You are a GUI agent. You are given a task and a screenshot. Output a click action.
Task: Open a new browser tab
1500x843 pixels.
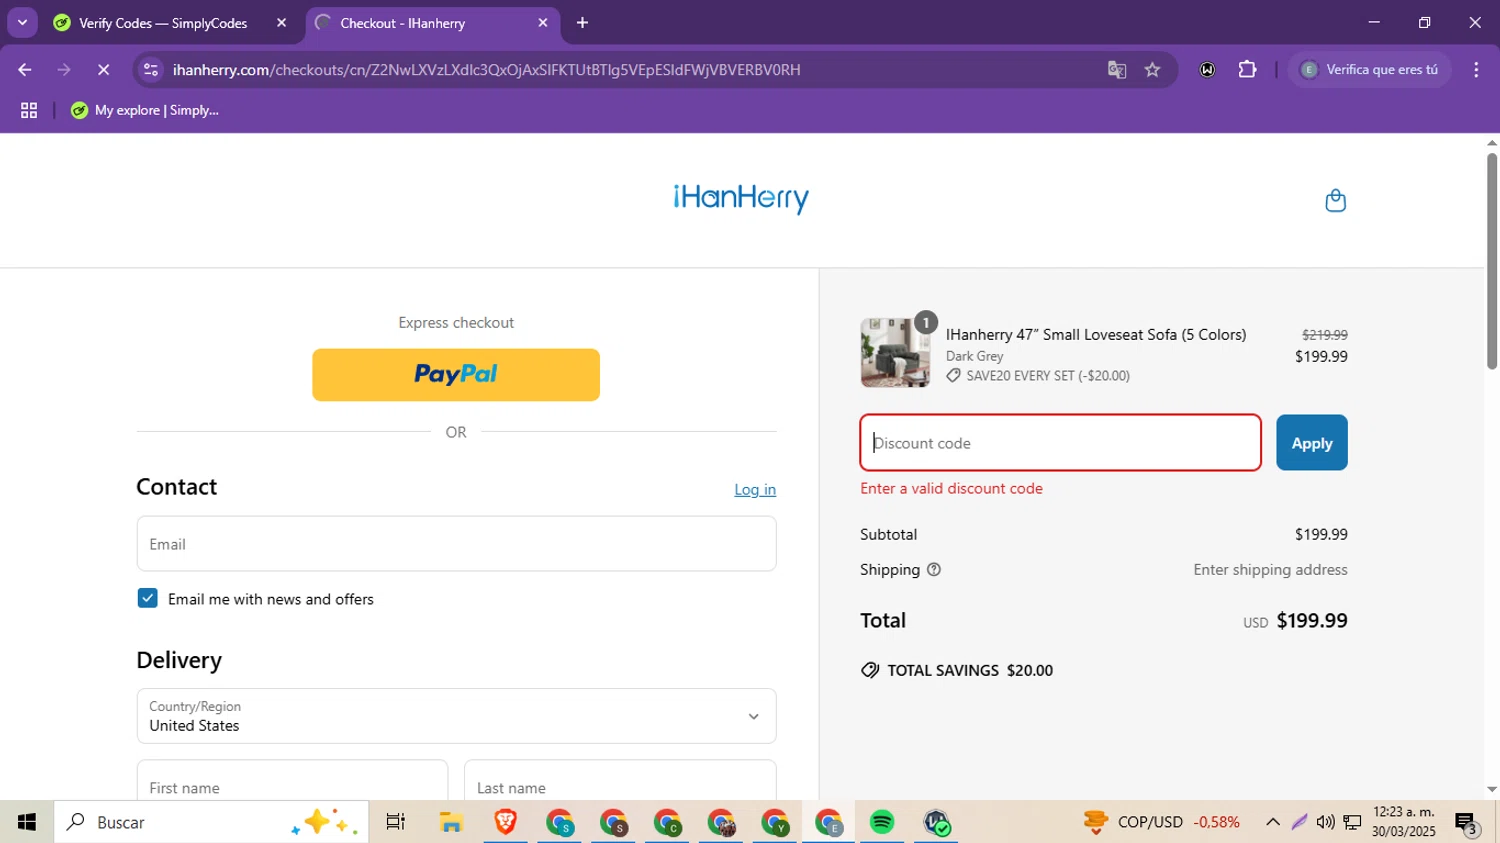pos(583,23)
